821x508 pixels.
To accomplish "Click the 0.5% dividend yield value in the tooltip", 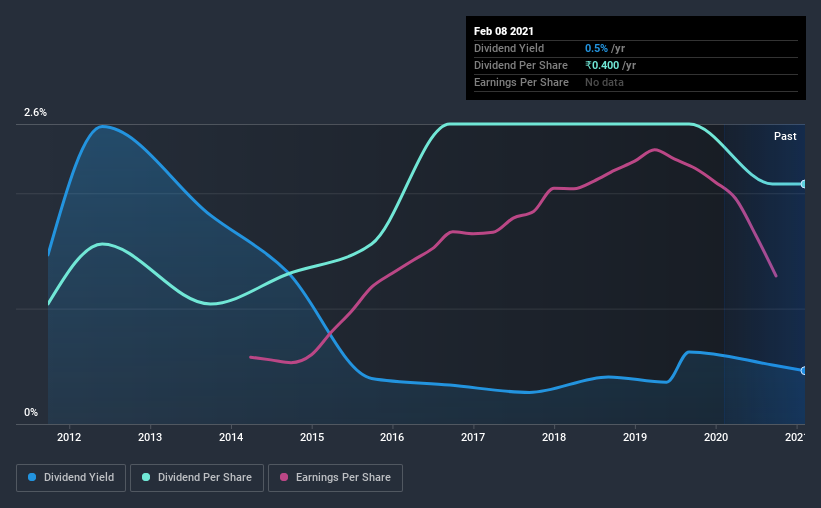I will click(596, 48).
